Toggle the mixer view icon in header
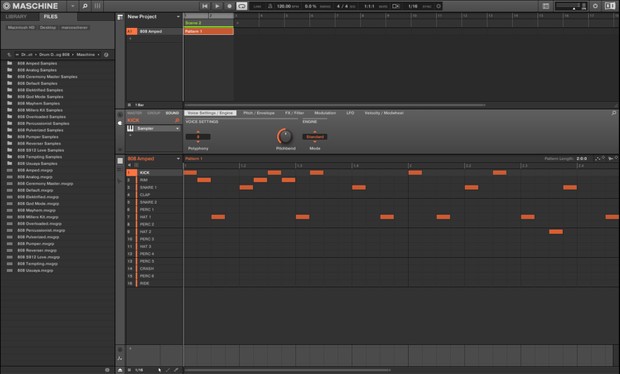This screenshot has height=374, width=620. (97, 6)
